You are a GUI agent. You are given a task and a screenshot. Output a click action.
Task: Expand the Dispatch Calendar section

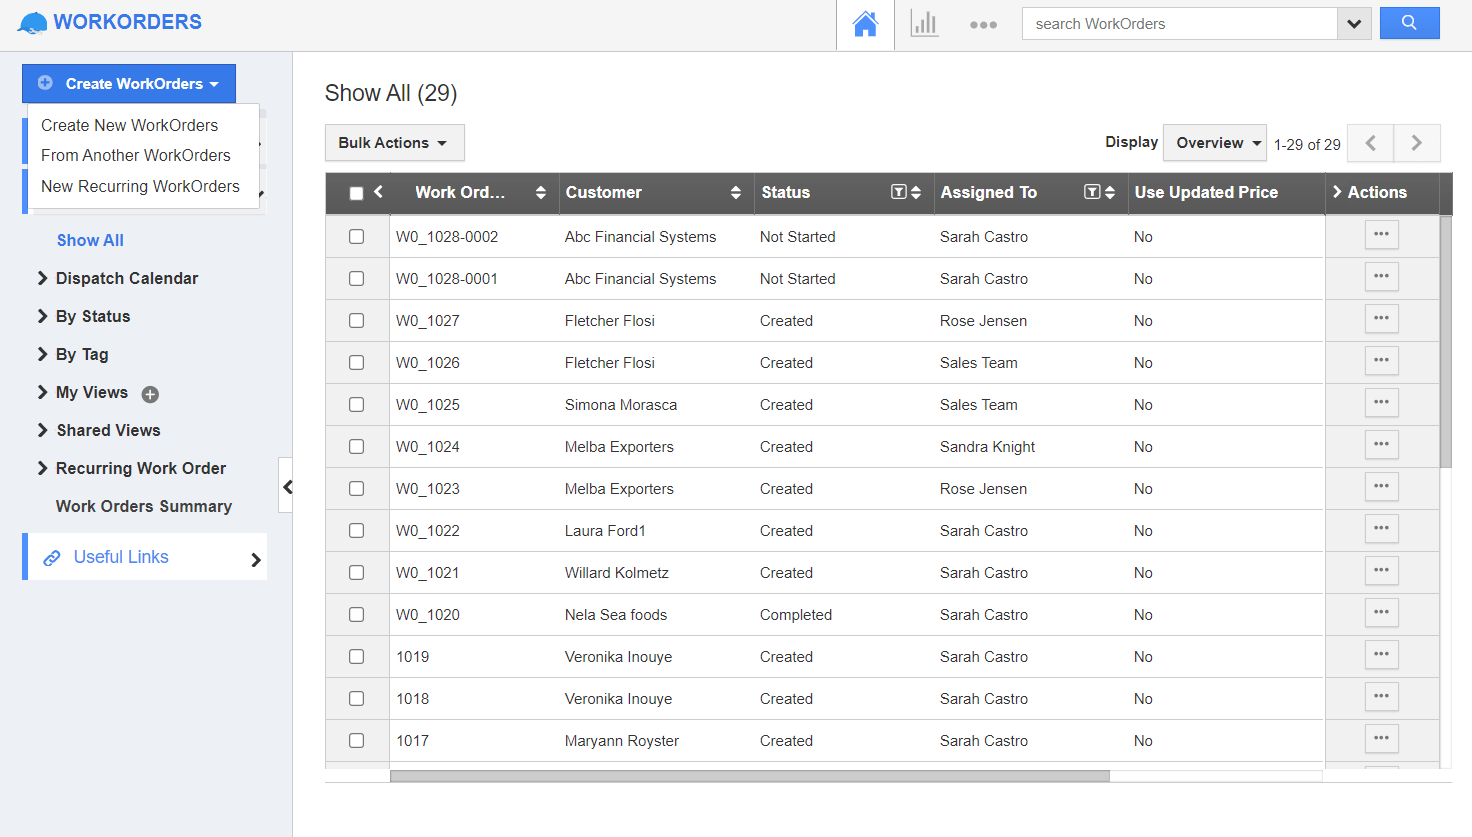[x=126, y=278]
